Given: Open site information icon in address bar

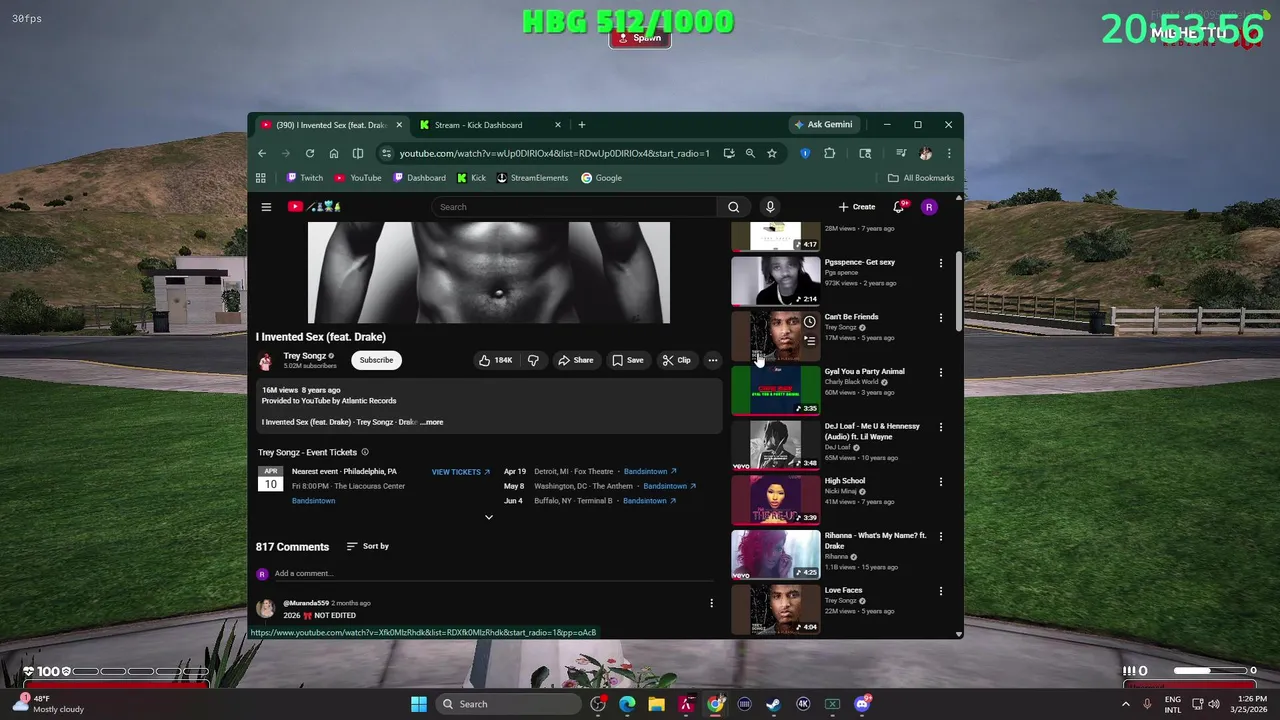Looking at the screenshot, I should click(x=386, y=153).
